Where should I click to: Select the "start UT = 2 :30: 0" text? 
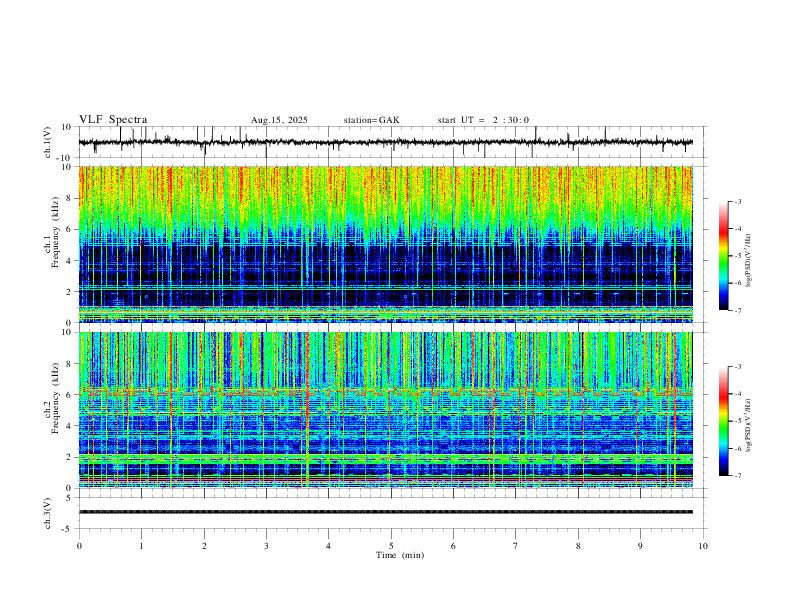coord(483,120)
